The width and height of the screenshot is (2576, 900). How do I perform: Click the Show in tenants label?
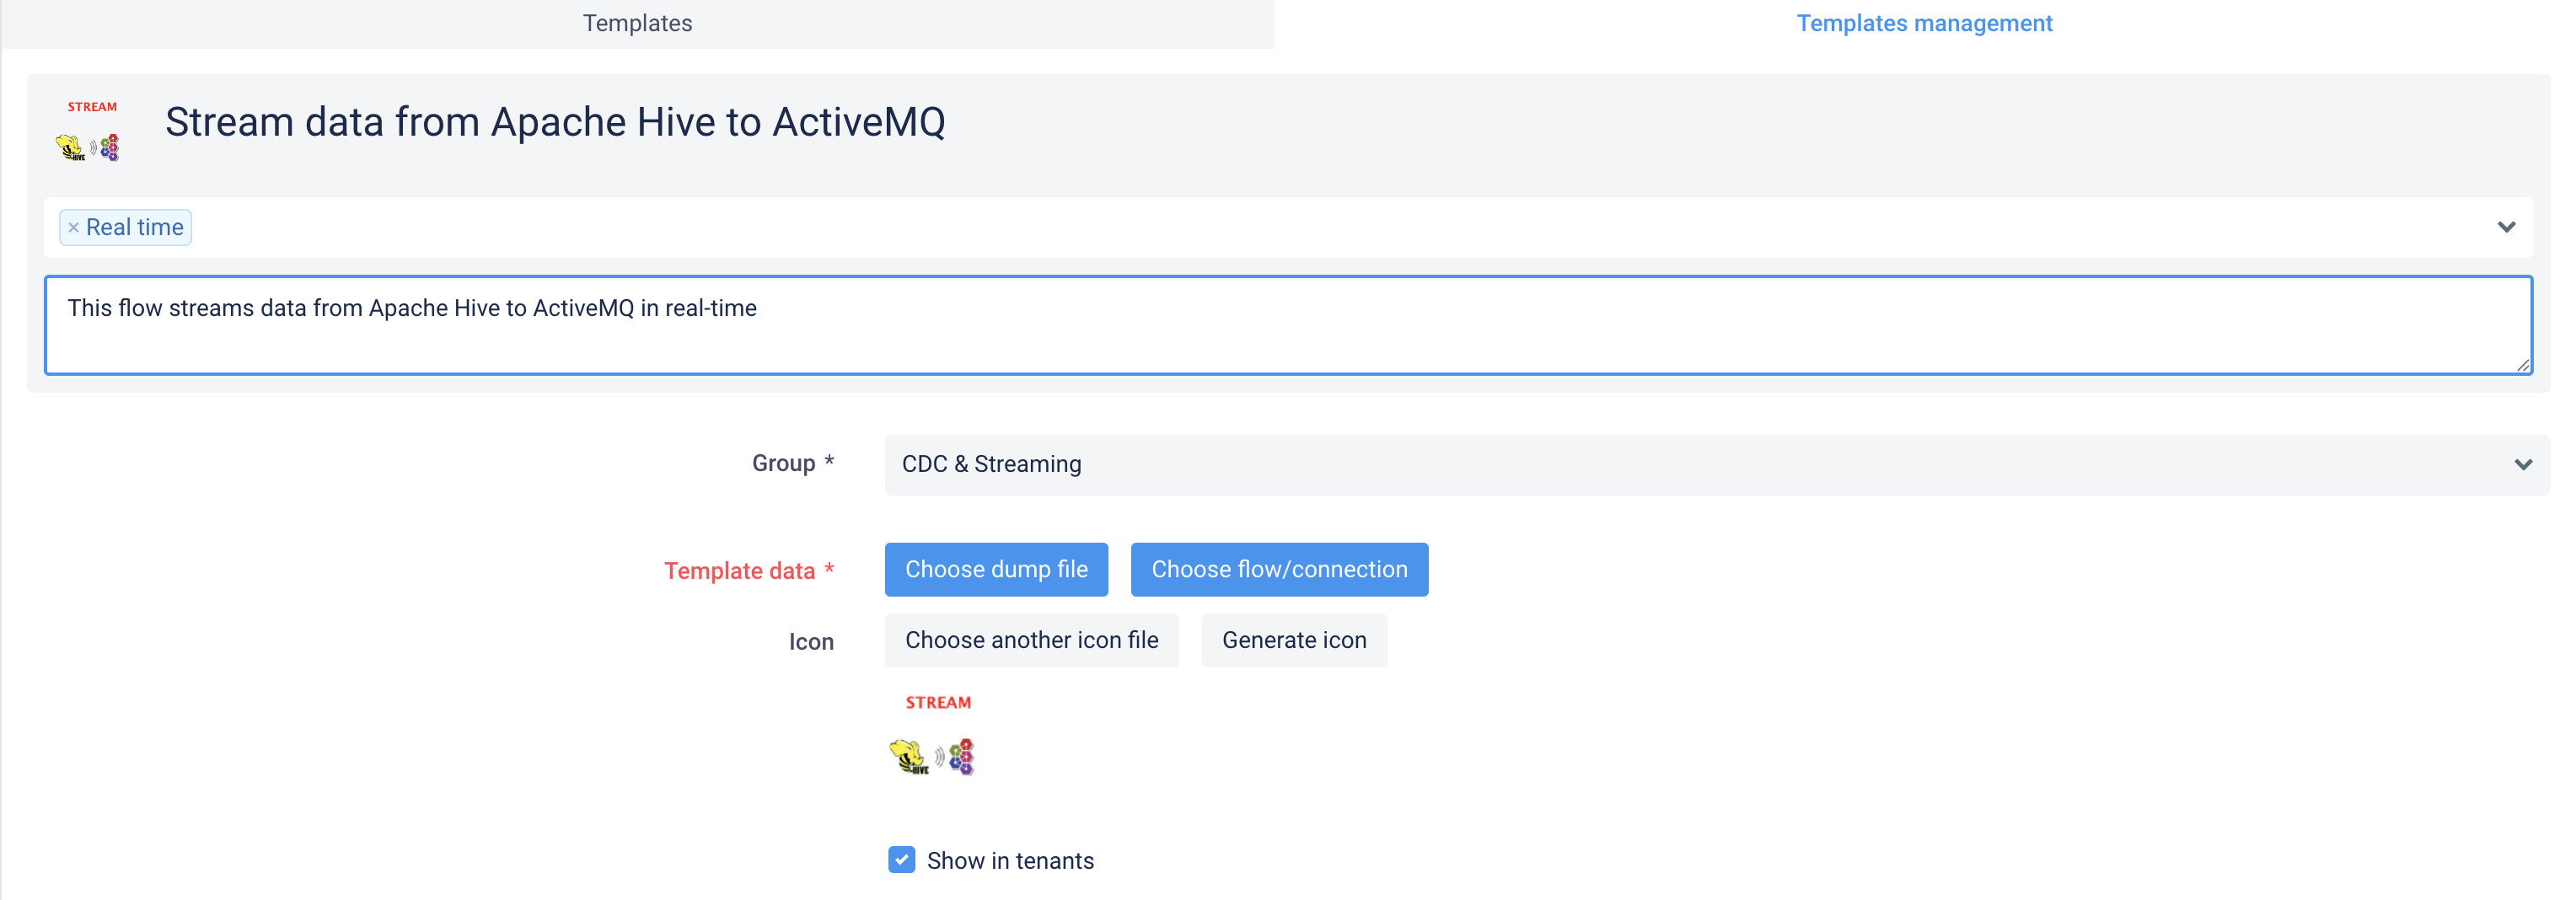click(1010, 861)
